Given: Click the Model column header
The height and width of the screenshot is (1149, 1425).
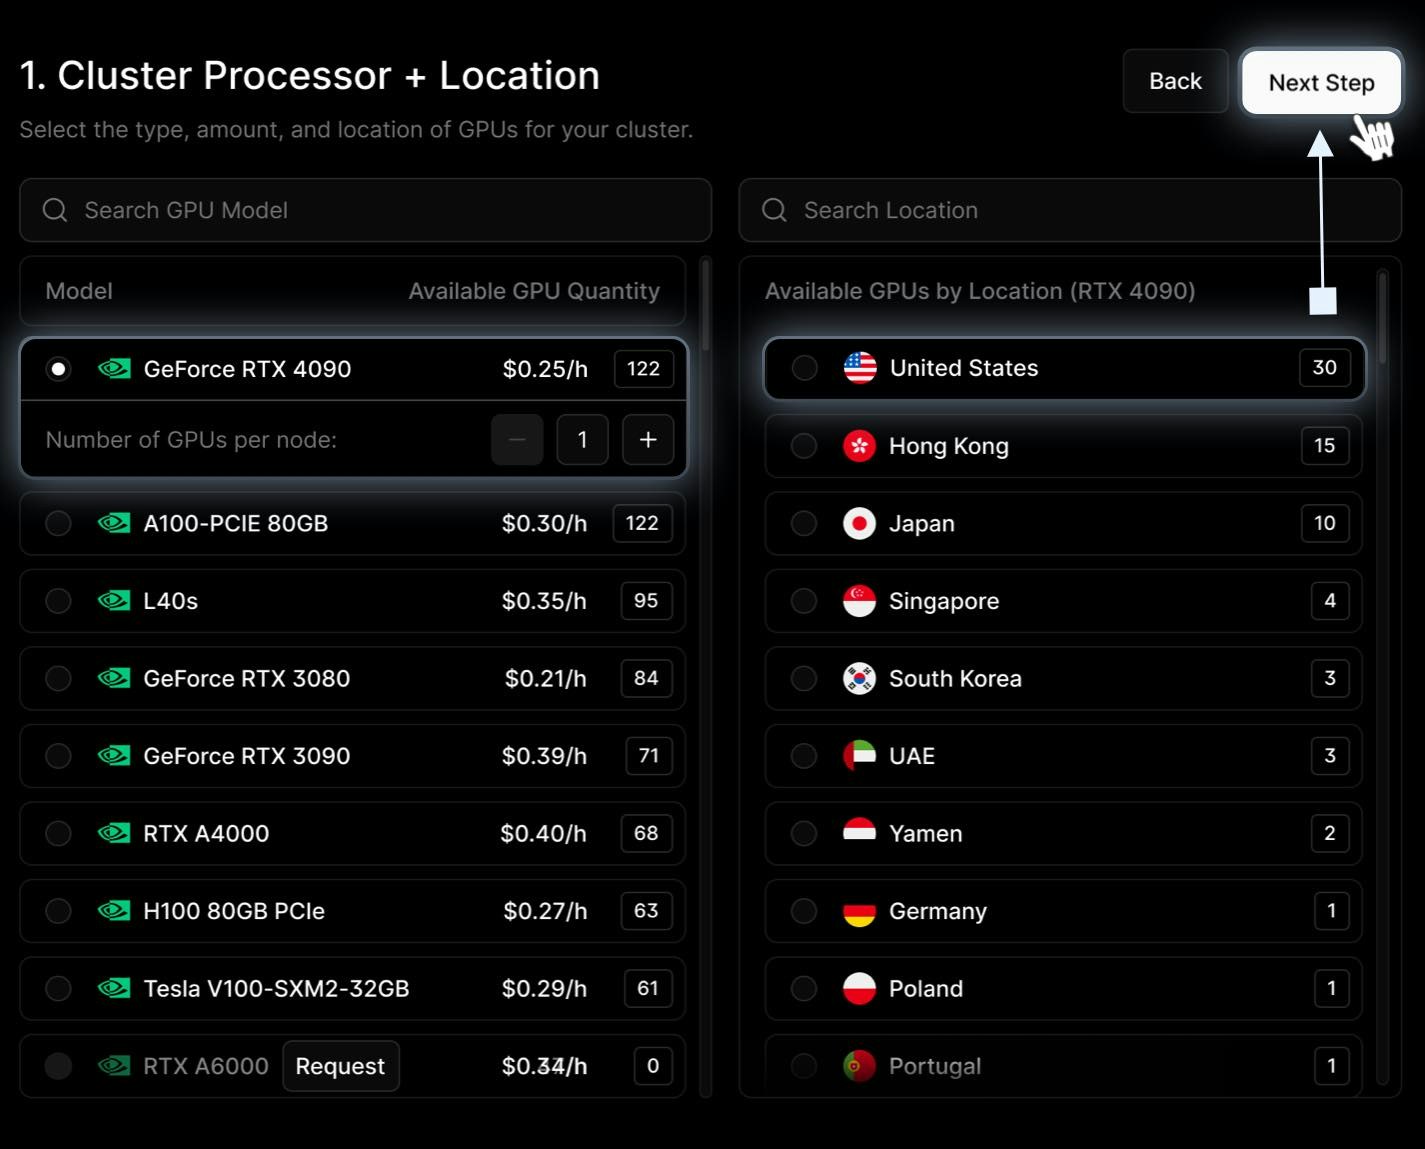Looking at the screenshot, I should [x=79, y=291].
